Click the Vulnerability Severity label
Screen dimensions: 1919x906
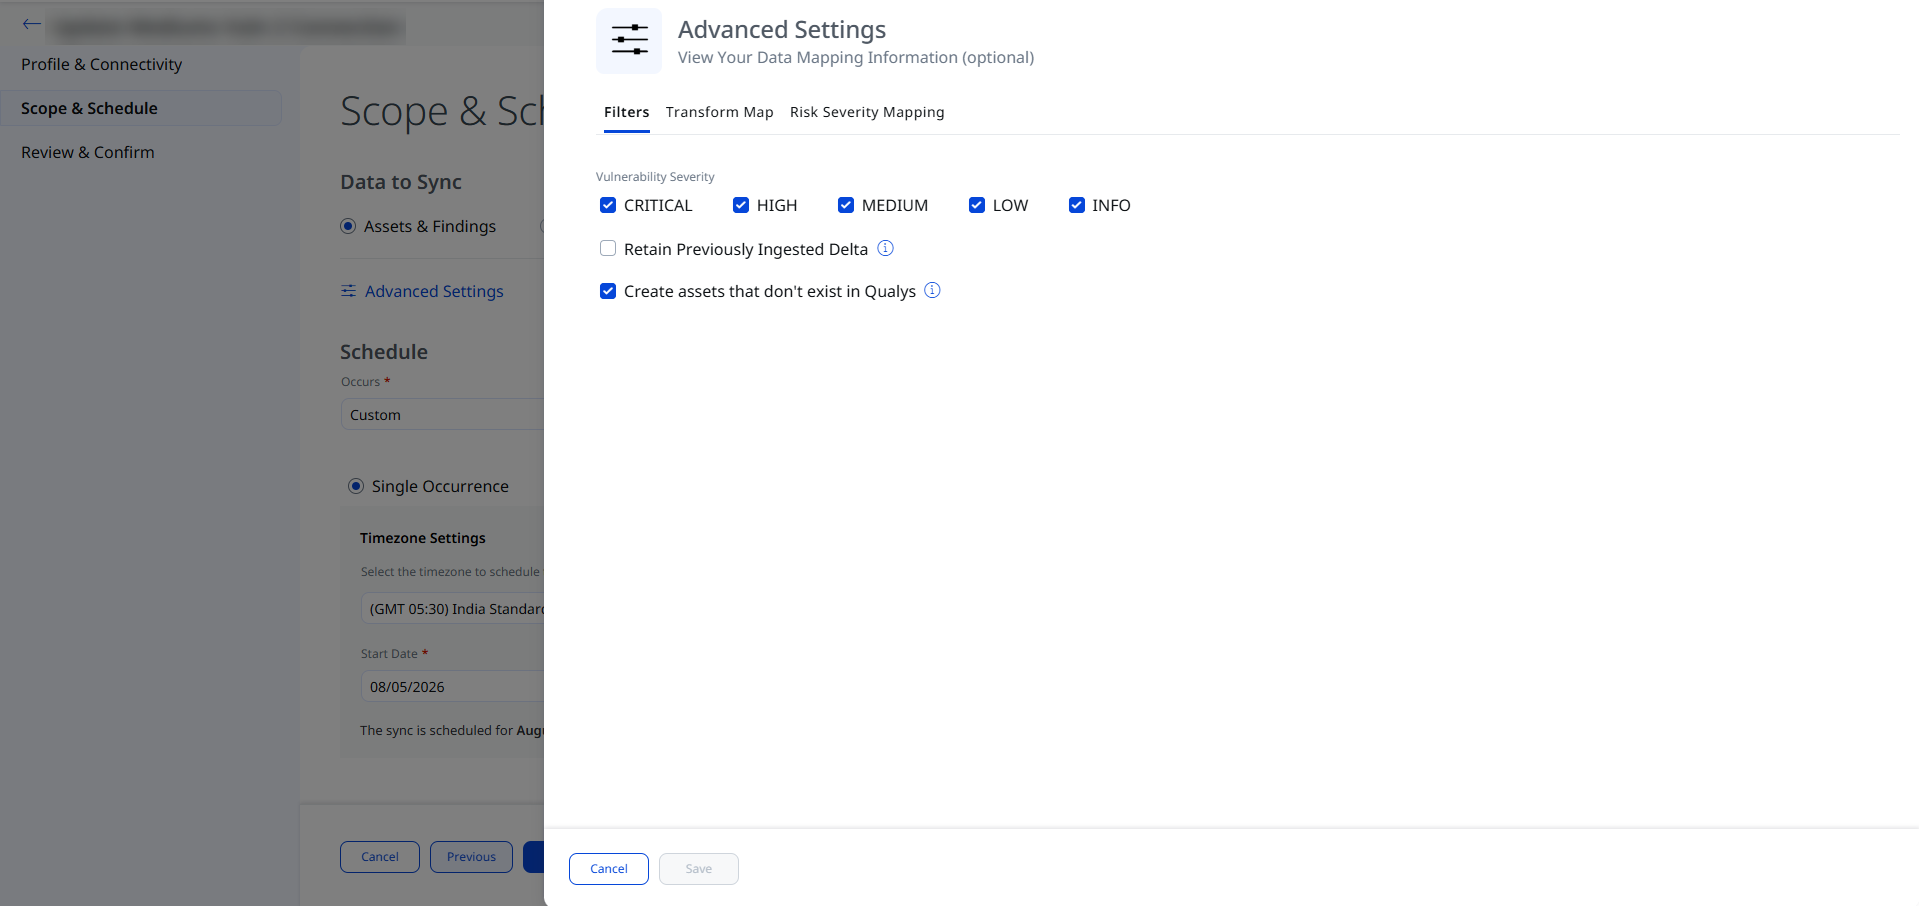click(x=655, y=177)
